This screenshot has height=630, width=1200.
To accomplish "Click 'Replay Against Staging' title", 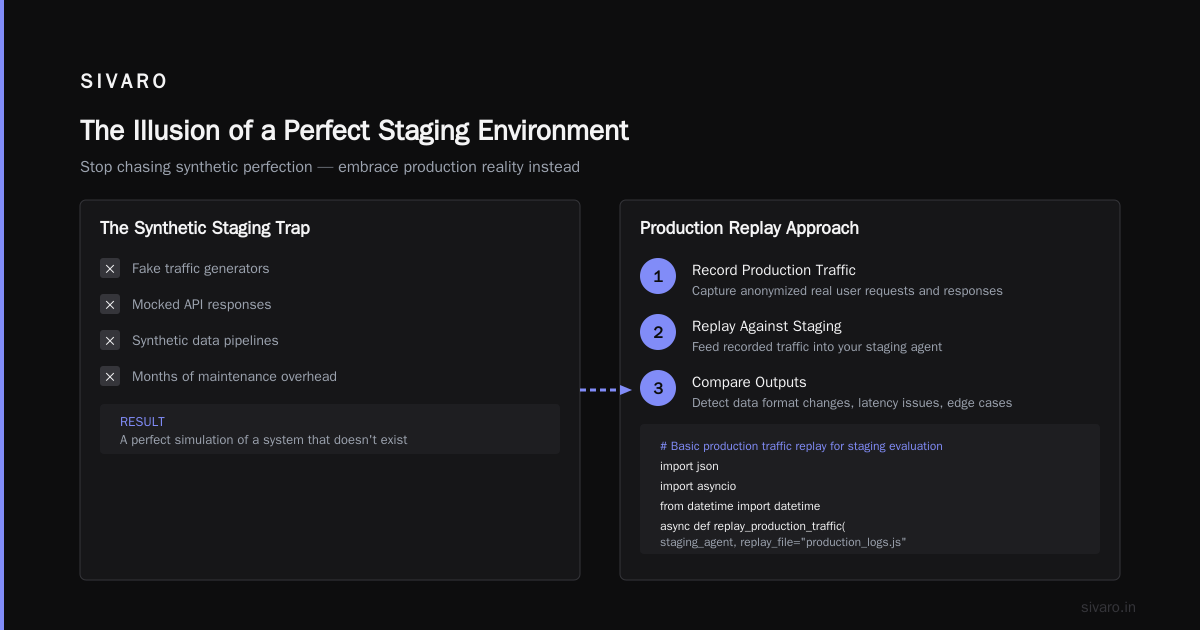I will pyautogui.click(x=766, y=326).
